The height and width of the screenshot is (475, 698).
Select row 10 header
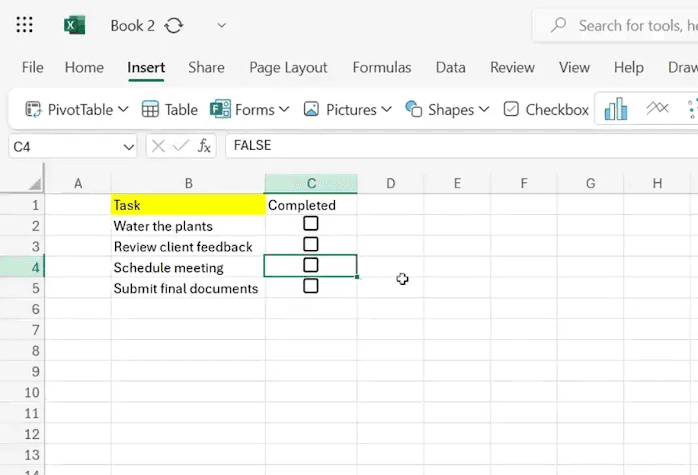22,393
